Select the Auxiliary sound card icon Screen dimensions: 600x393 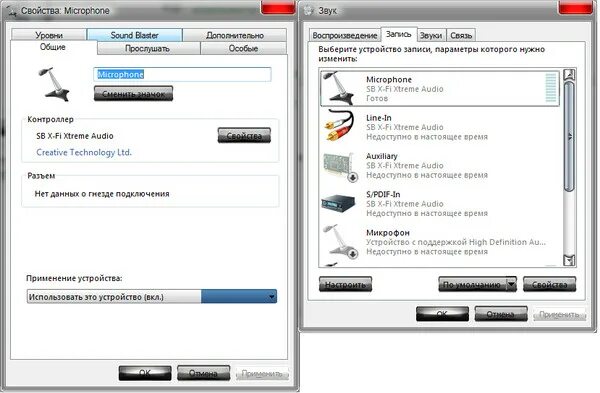pos(340,167)
